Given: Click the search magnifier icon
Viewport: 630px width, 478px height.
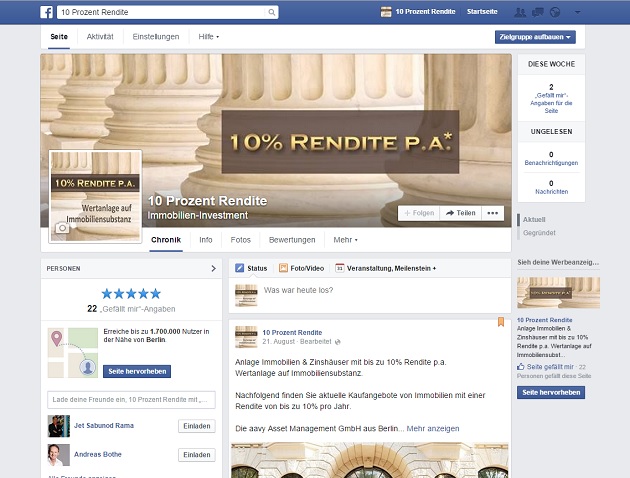Looking at the screenshot, I should click(272, 12).
